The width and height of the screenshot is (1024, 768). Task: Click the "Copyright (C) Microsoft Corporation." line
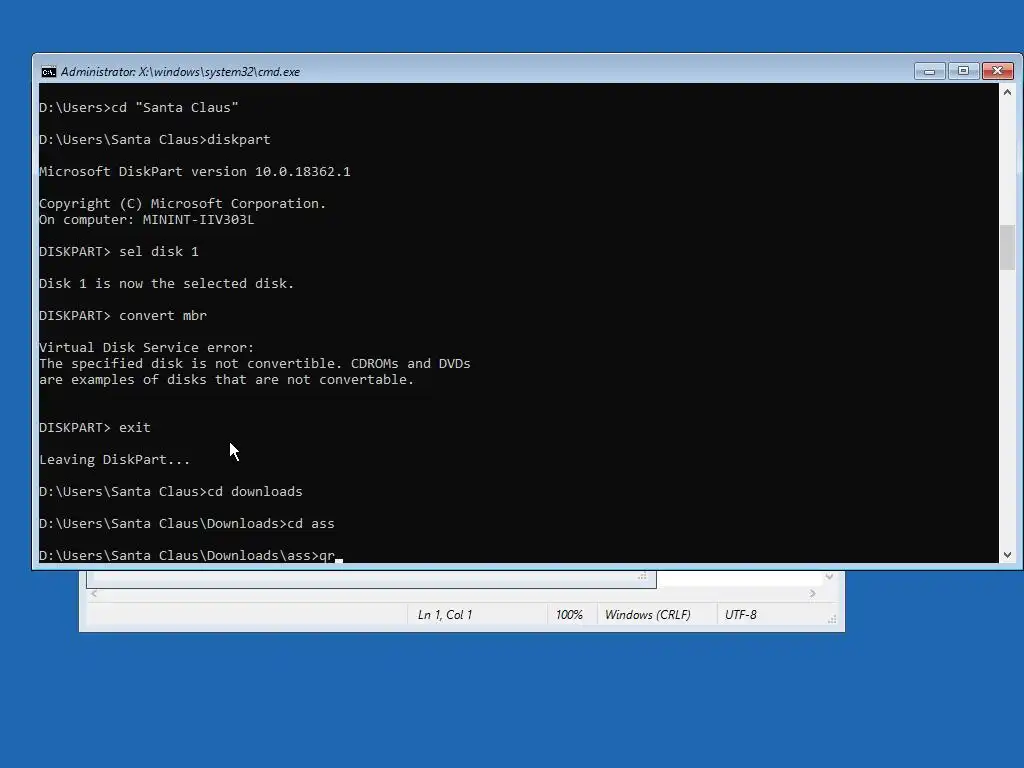click(x=182, y=203)
